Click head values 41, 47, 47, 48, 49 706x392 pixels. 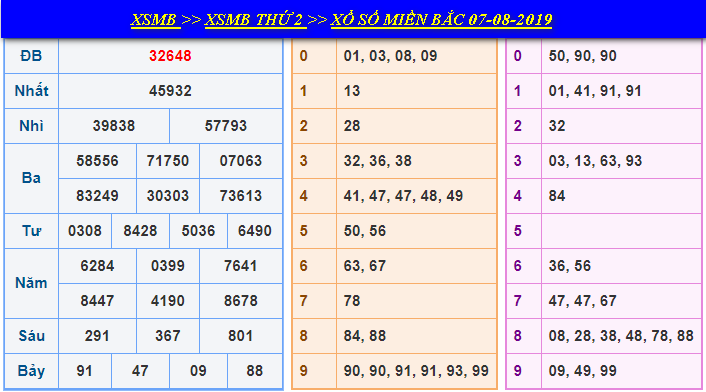click(403, 196)
